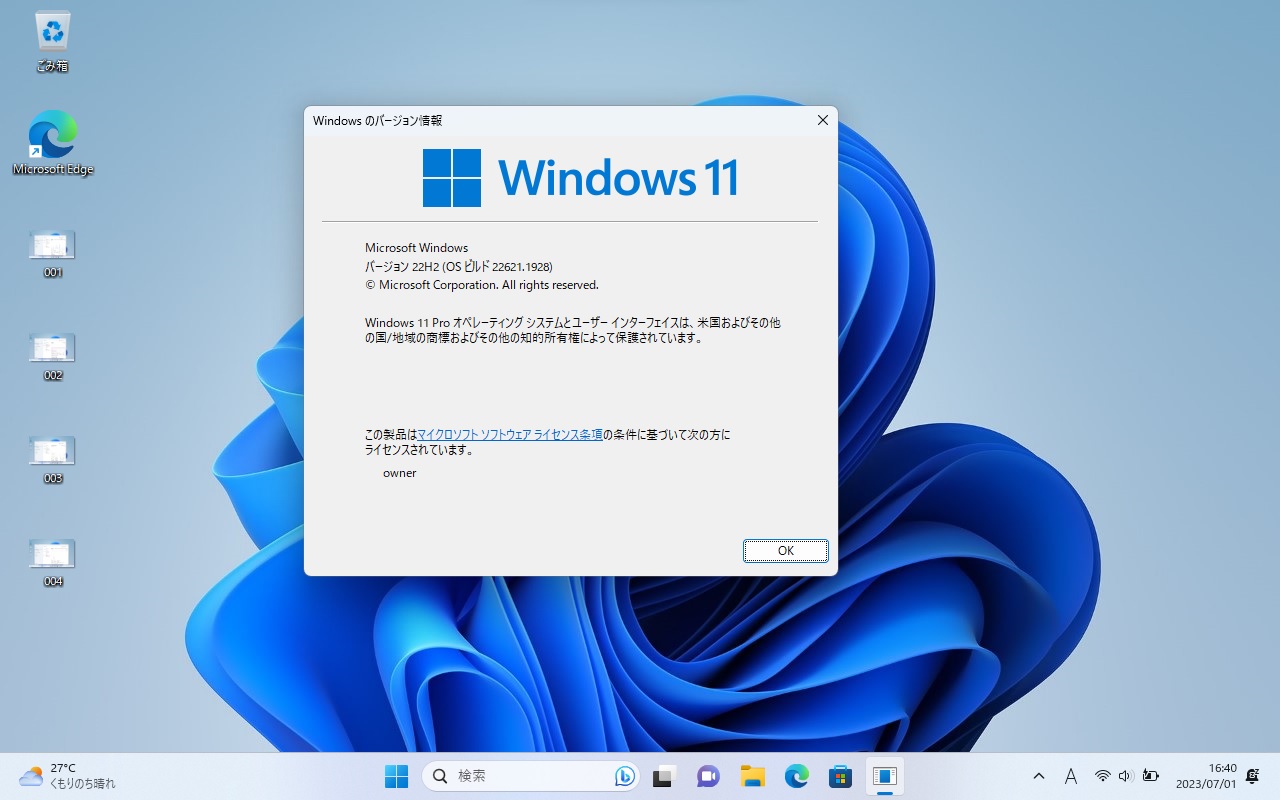Screen dimensions: 1280x800
Task: Launch the Chat app from the taskbar
Action: pyautogui.click(x=708, y=776)
